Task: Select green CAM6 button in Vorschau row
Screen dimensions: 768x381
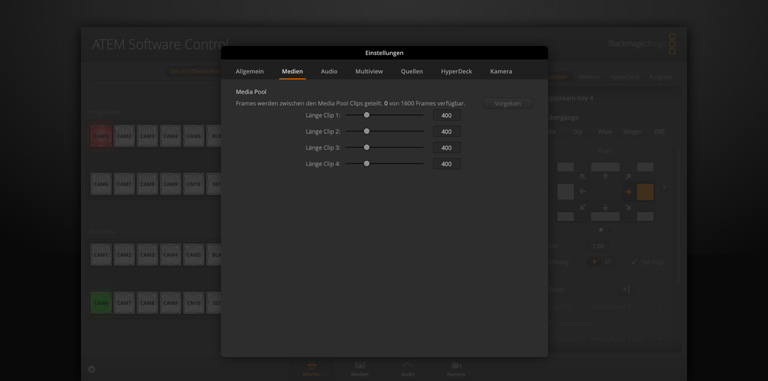Action: pos(101,303)
